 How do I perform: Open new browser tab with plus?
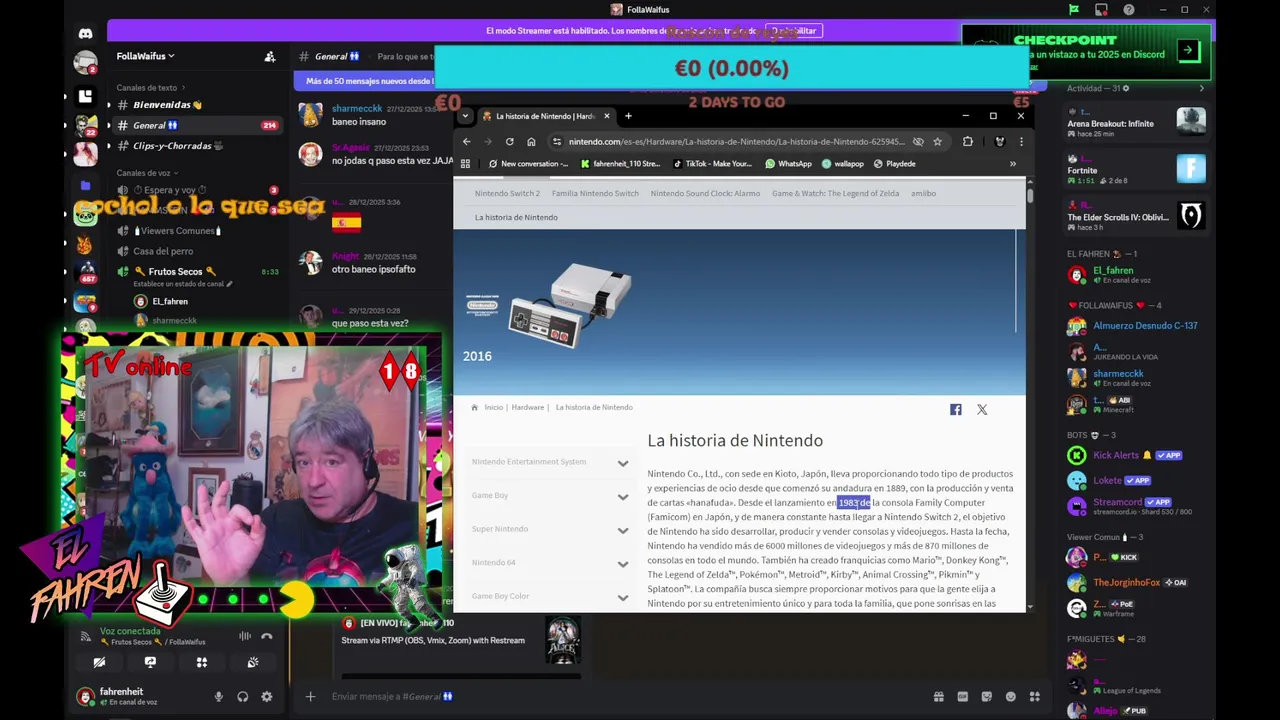pos(628,116)
